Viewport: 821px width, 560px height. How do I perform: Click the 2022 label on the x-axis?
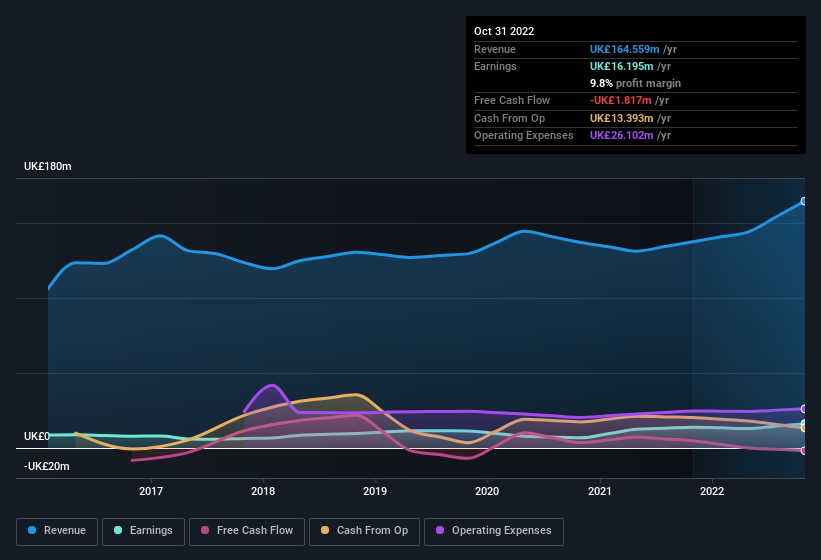click(712, 491)
